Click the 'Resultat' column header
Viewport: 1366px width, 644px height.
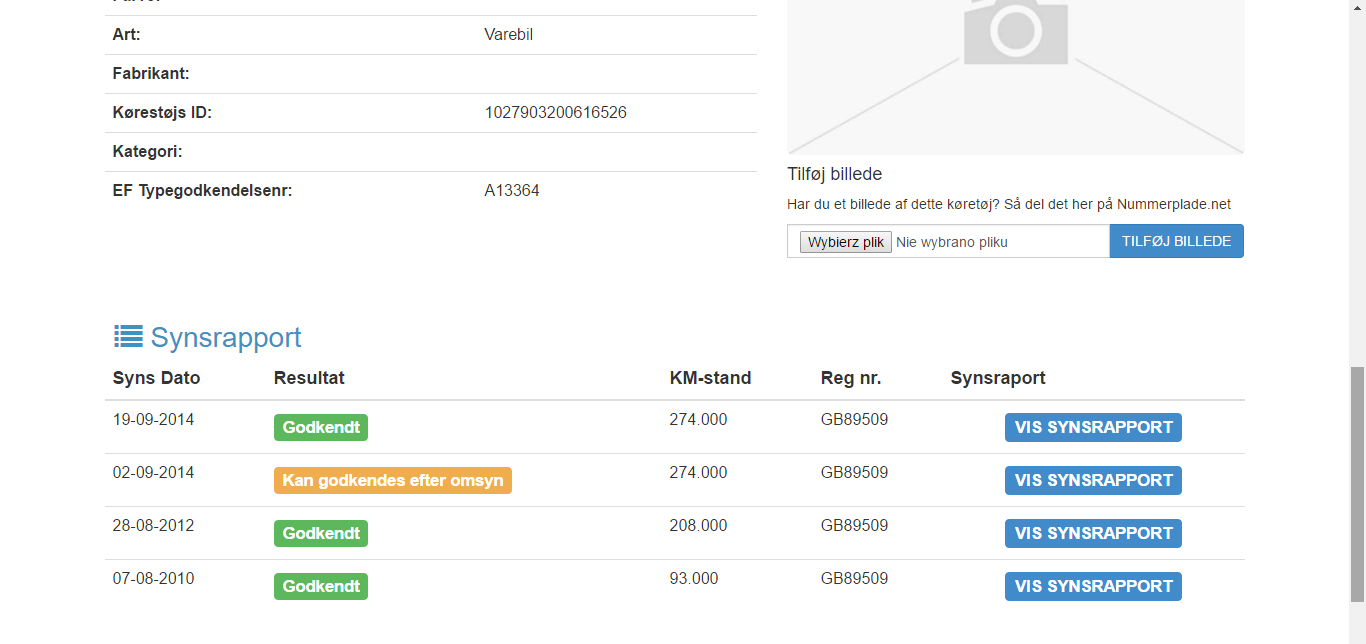[x=309, y=378]
